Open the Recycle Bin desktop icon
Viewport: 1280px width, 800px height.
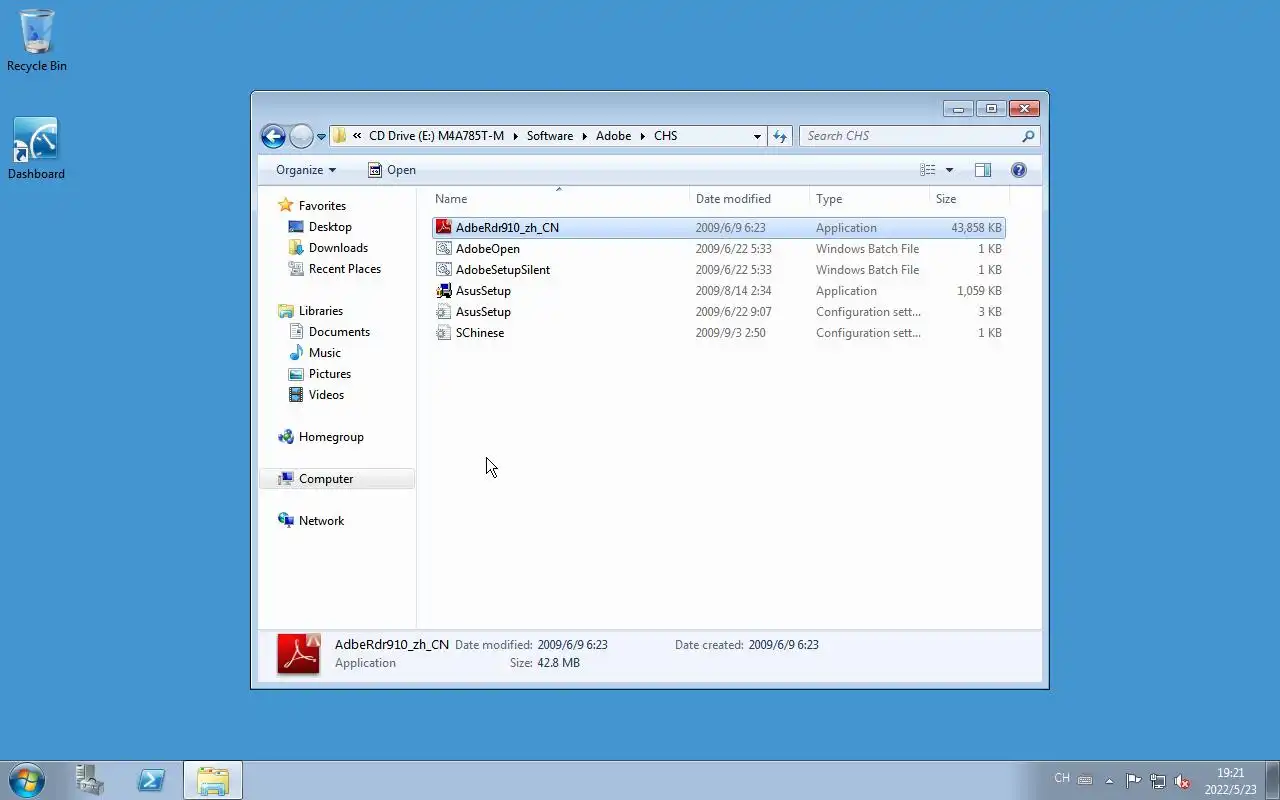pos(37,41)
